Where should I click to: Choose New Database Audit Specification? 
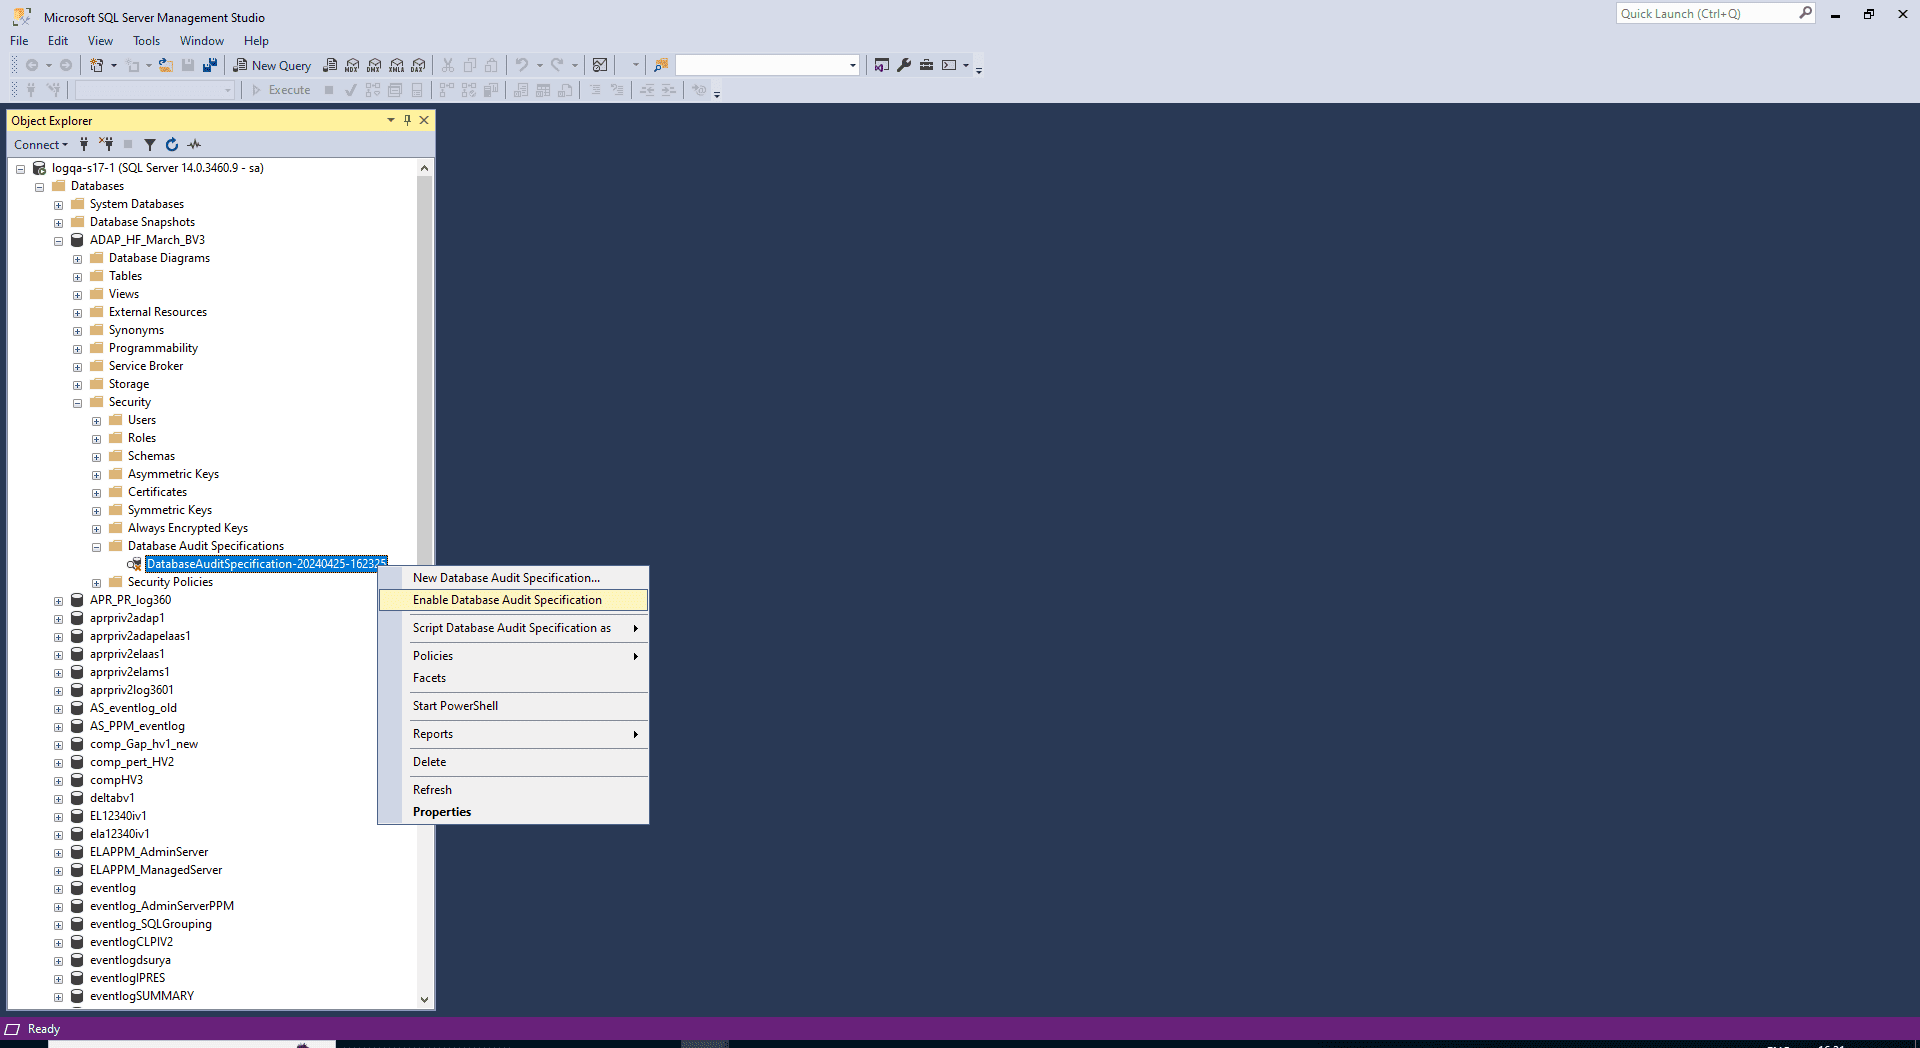point(514,578)
